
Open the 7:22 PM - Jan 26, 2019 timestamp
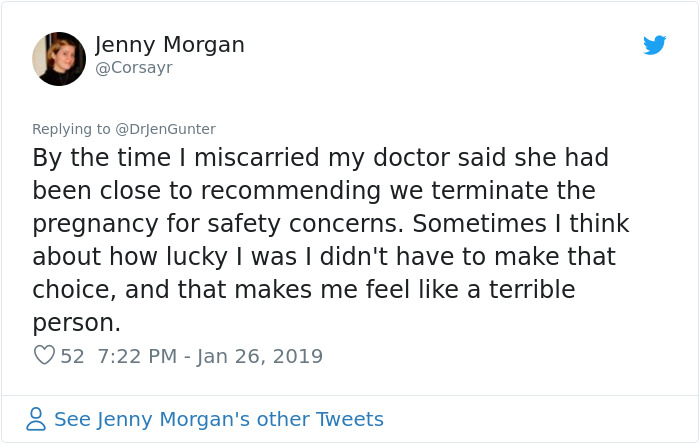coord(210,356)
